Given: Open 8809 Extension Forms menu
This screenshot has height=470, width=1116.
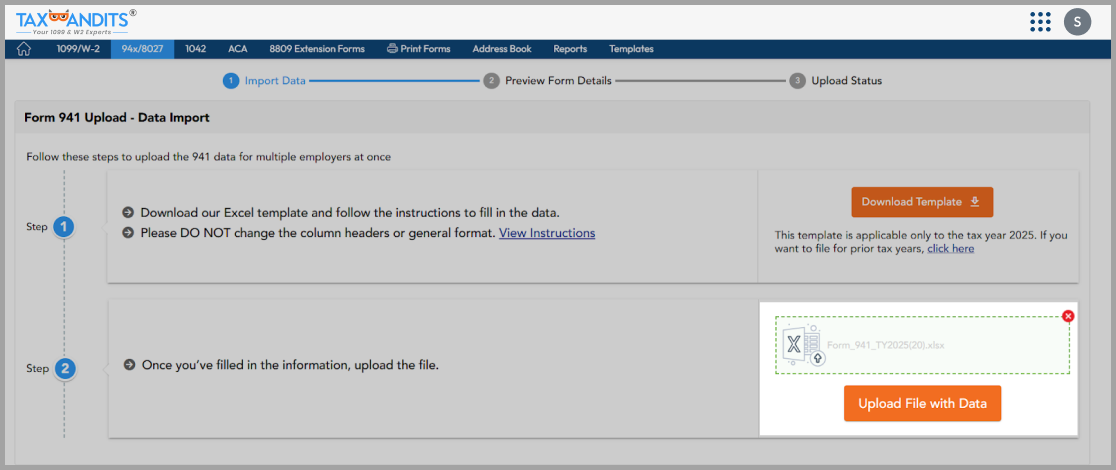Looking at the screenshot, I should [317, 49].
